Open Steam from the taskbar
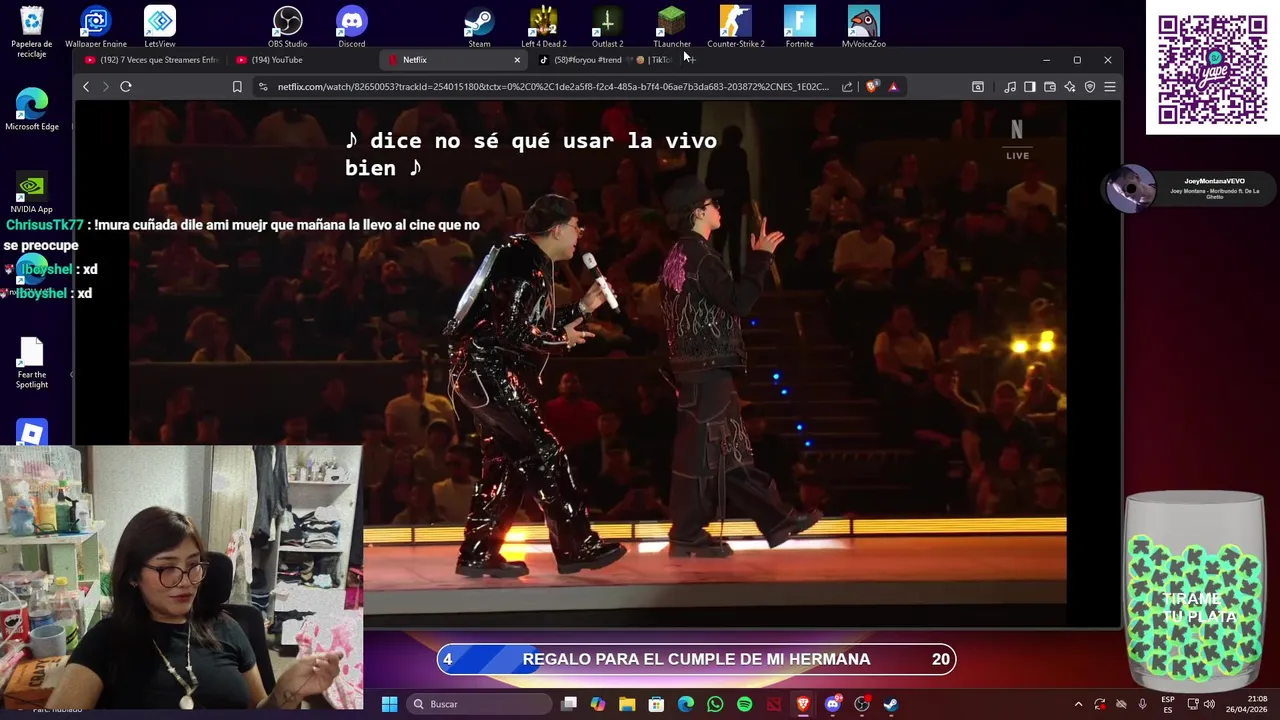 coord(891,704)
